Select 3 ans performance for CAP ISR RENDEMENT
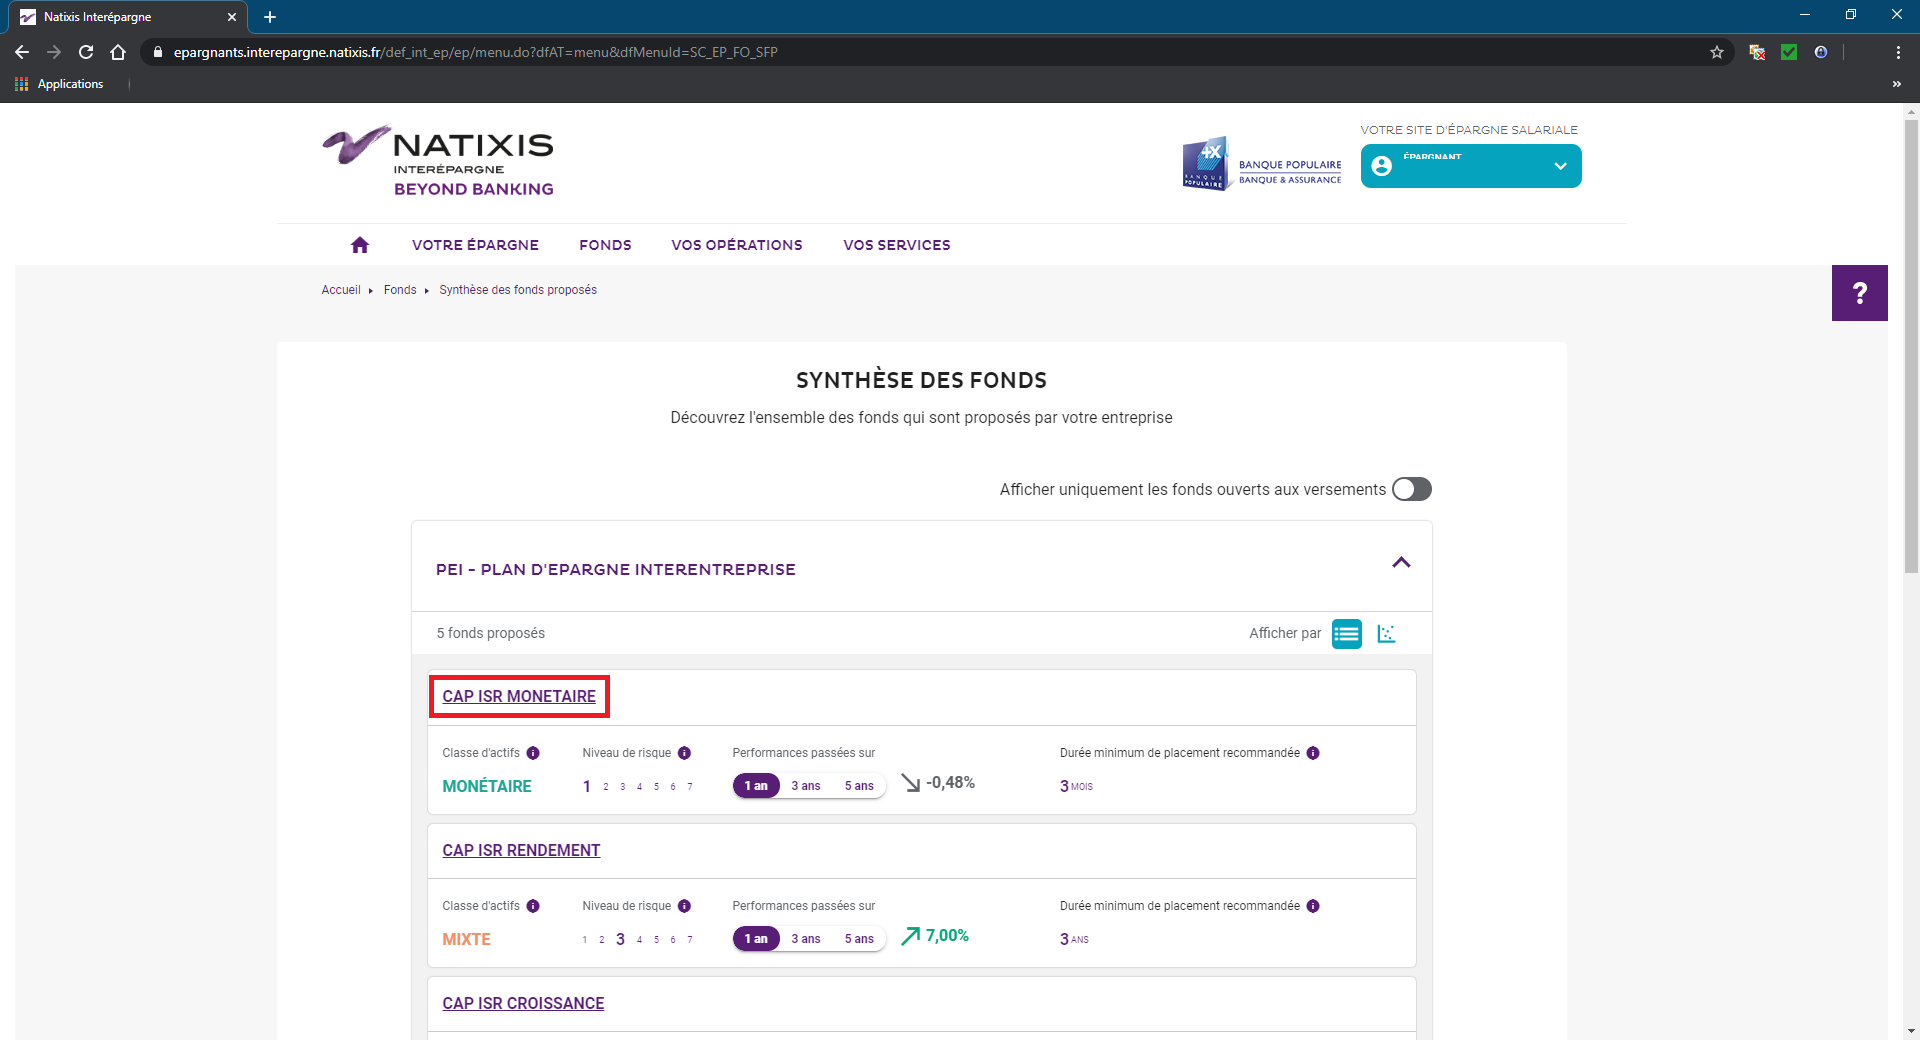 (x=806, y=939)
